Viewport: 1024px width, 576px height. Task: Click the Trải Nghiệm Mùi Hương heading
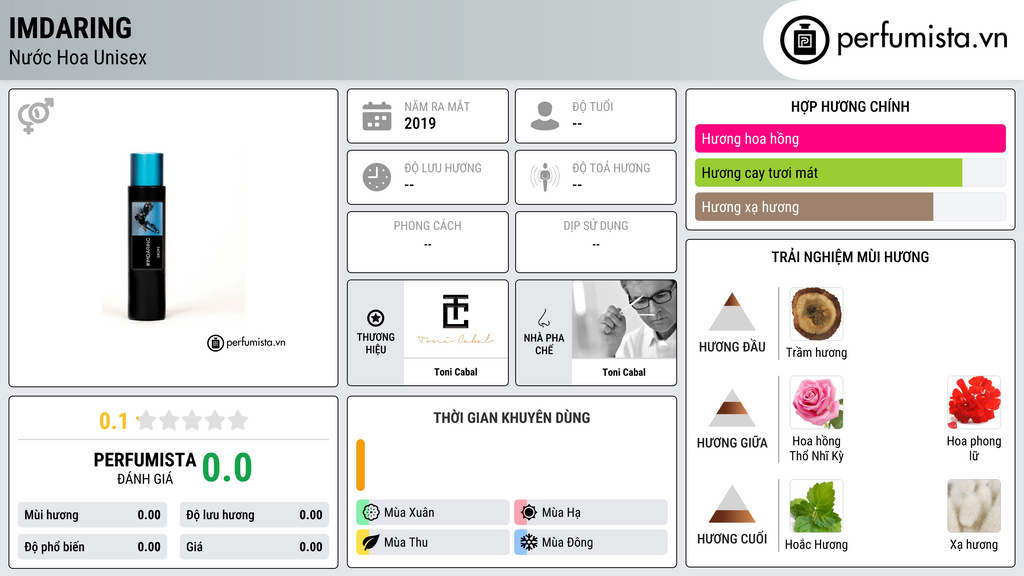[850, 257]
